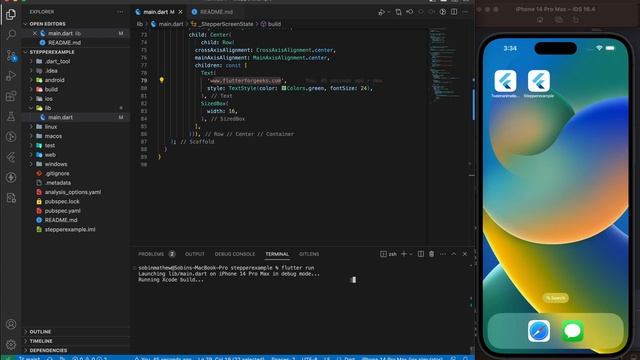Screen dimensions: 640x360
Task: Open the Source Control view
Action: click(x=11, y=55)
